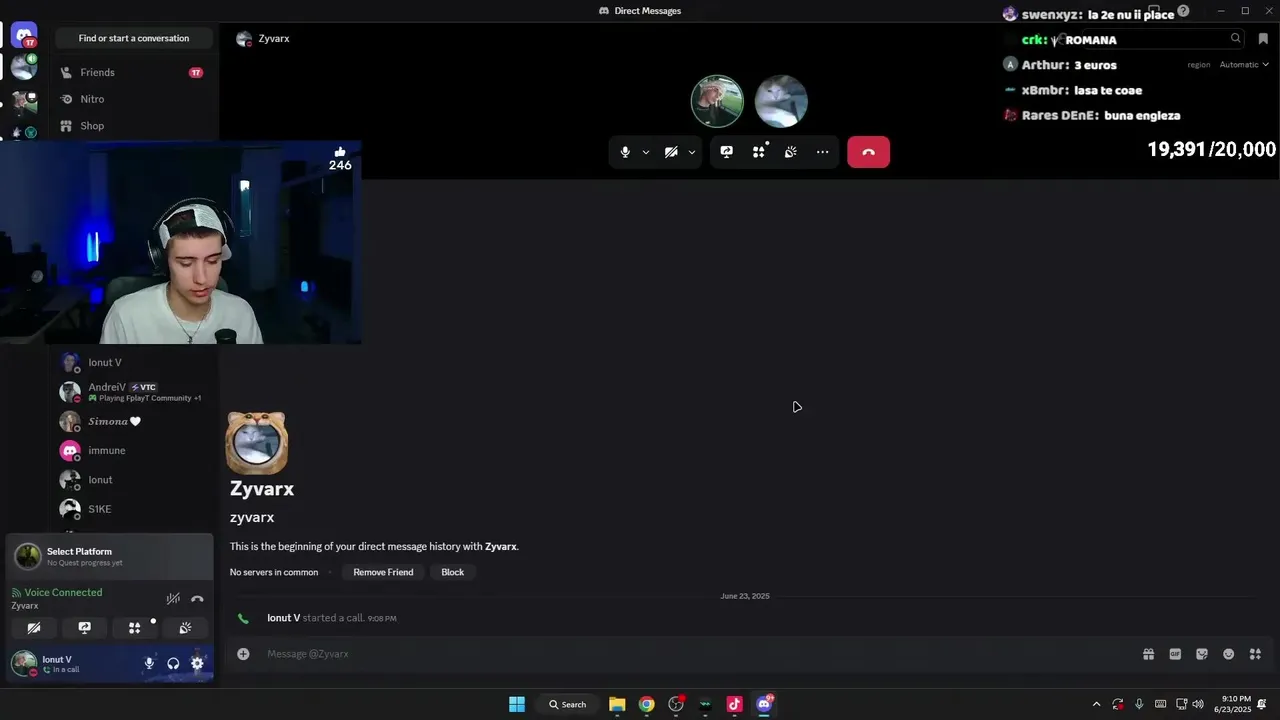Turn on camera in Voice Connected panel
This screenshot has width=1280, height=720.
coord(34,628)
